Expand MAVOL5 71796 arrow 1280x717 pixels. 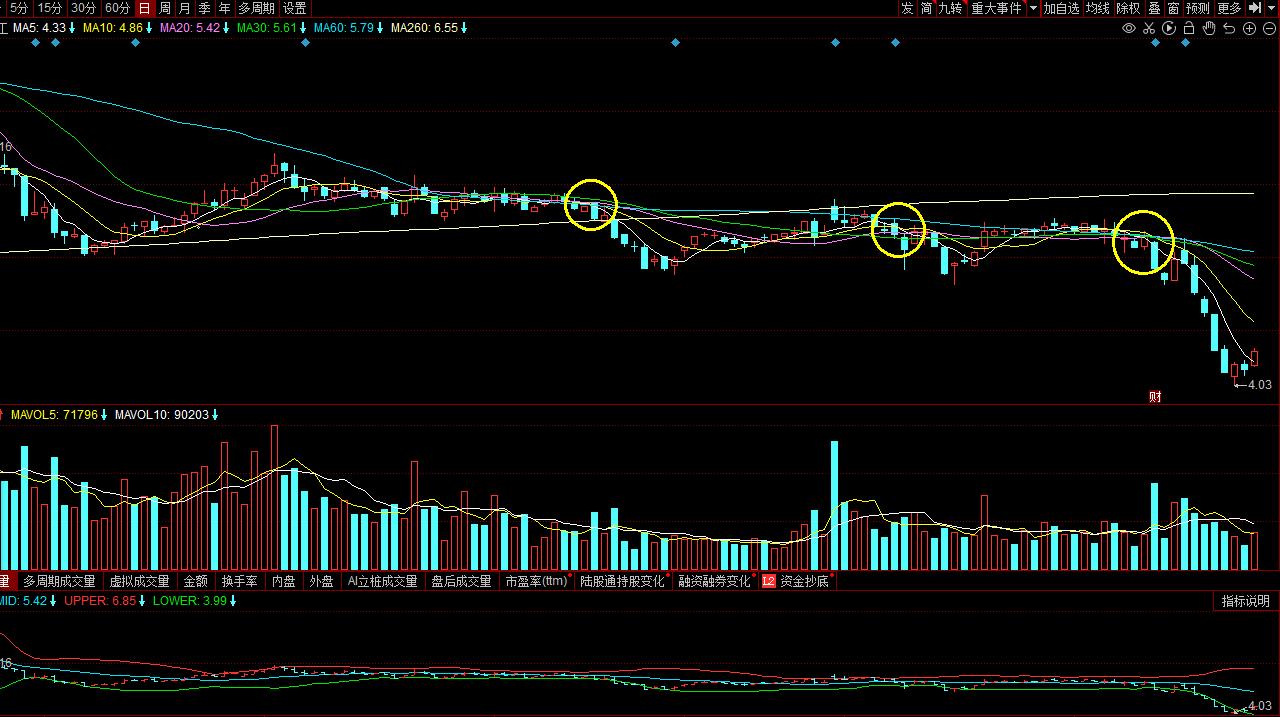tap(105, 414)
